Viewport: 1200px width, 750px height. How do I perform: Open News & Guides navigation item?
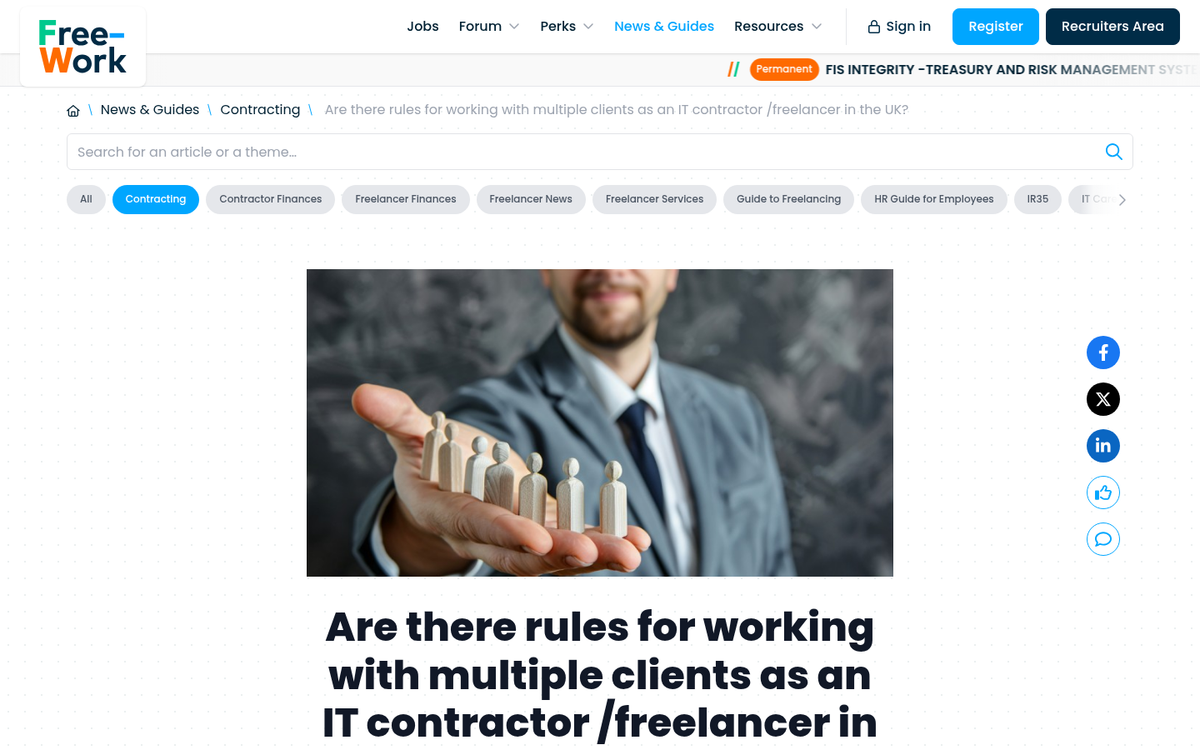664,27
